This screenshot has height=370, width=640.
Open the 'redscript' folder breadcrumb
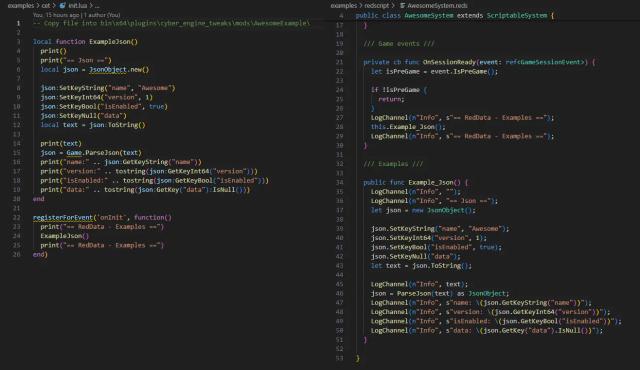(376, 6)
